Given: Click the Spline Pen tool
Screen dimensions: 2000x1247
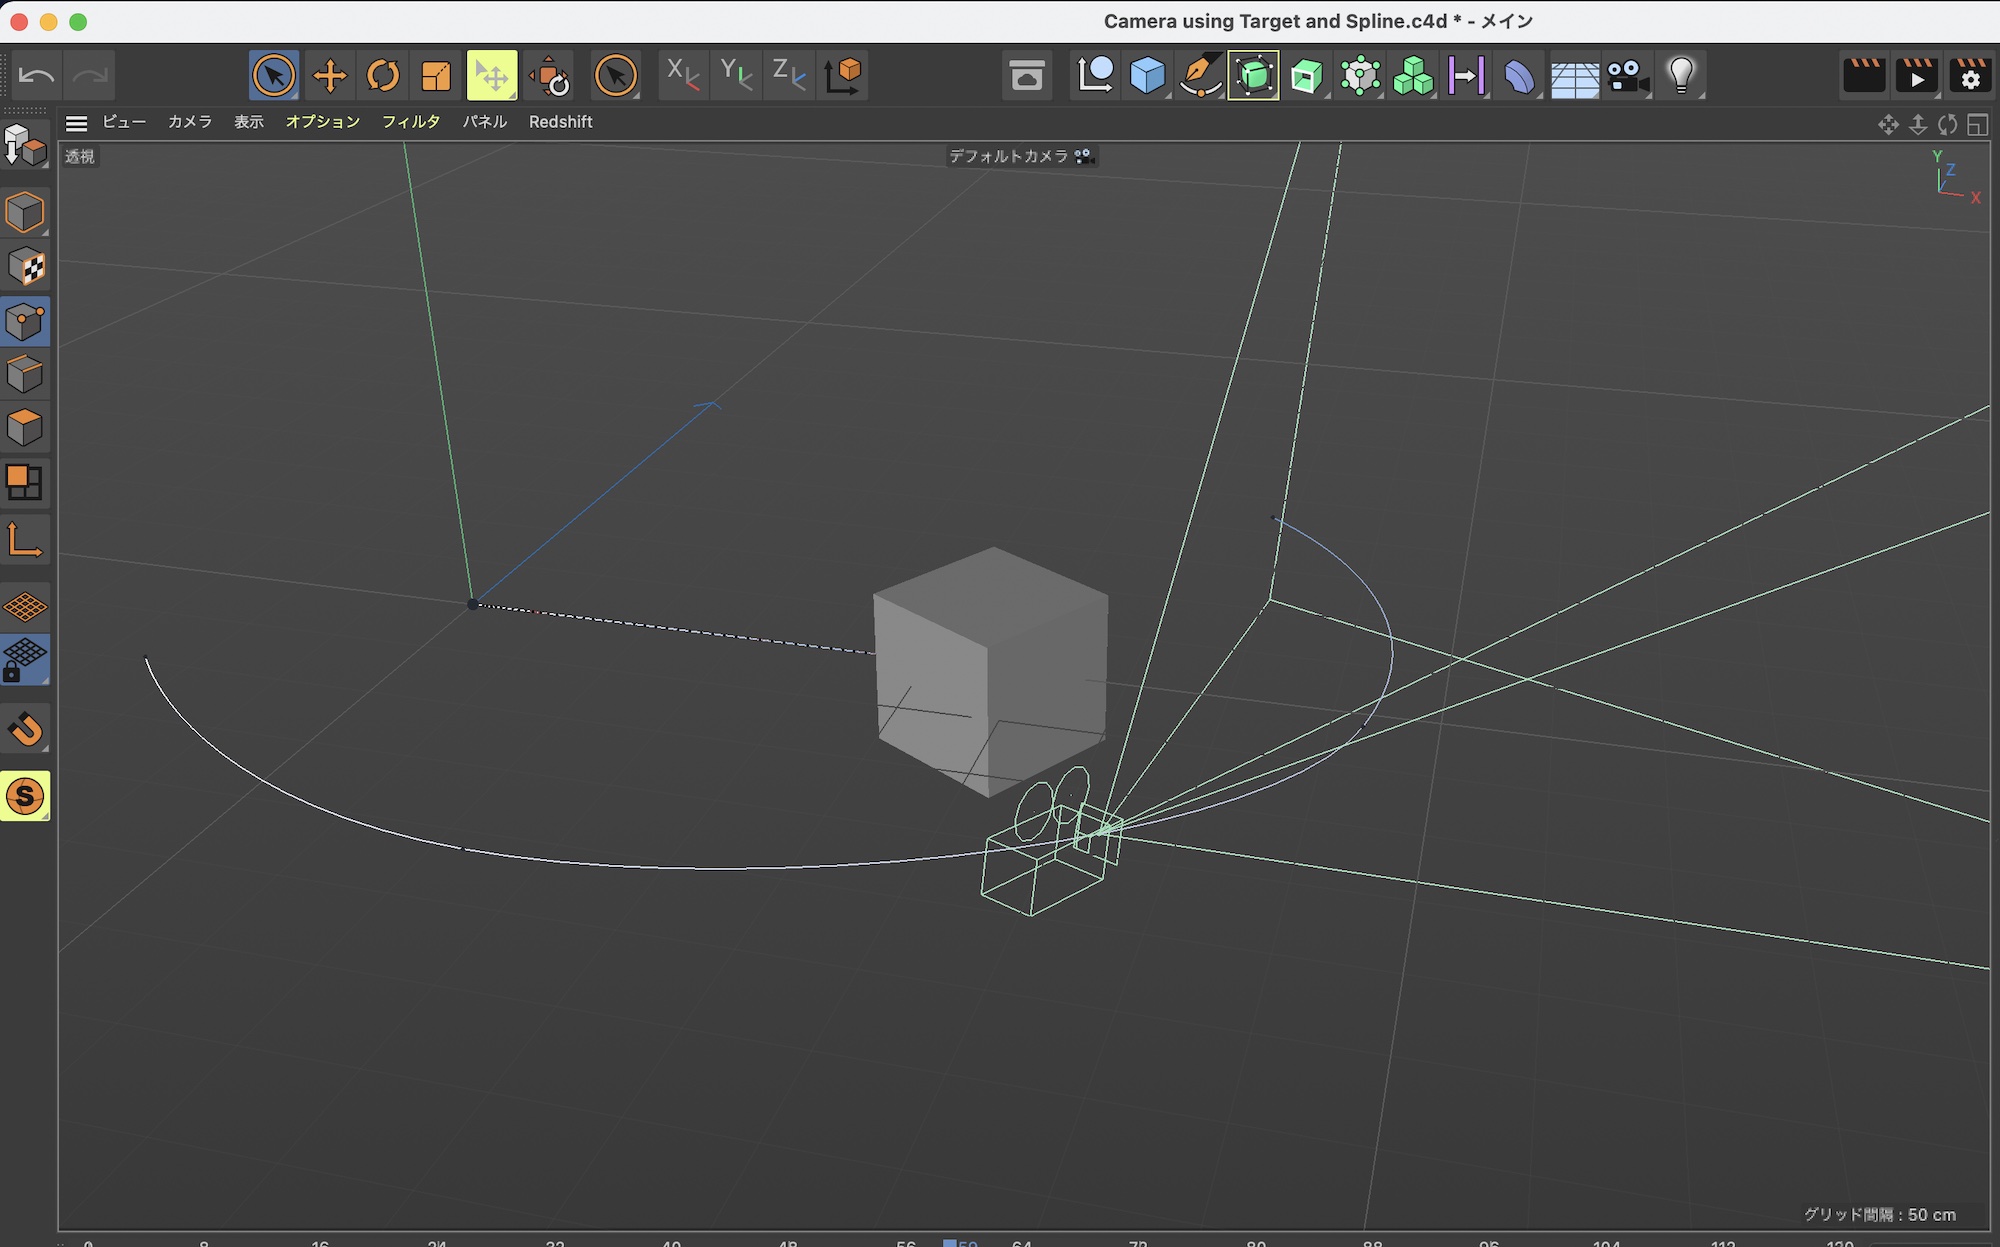Looking at the screenshot, I should [x=1200, y=76].
